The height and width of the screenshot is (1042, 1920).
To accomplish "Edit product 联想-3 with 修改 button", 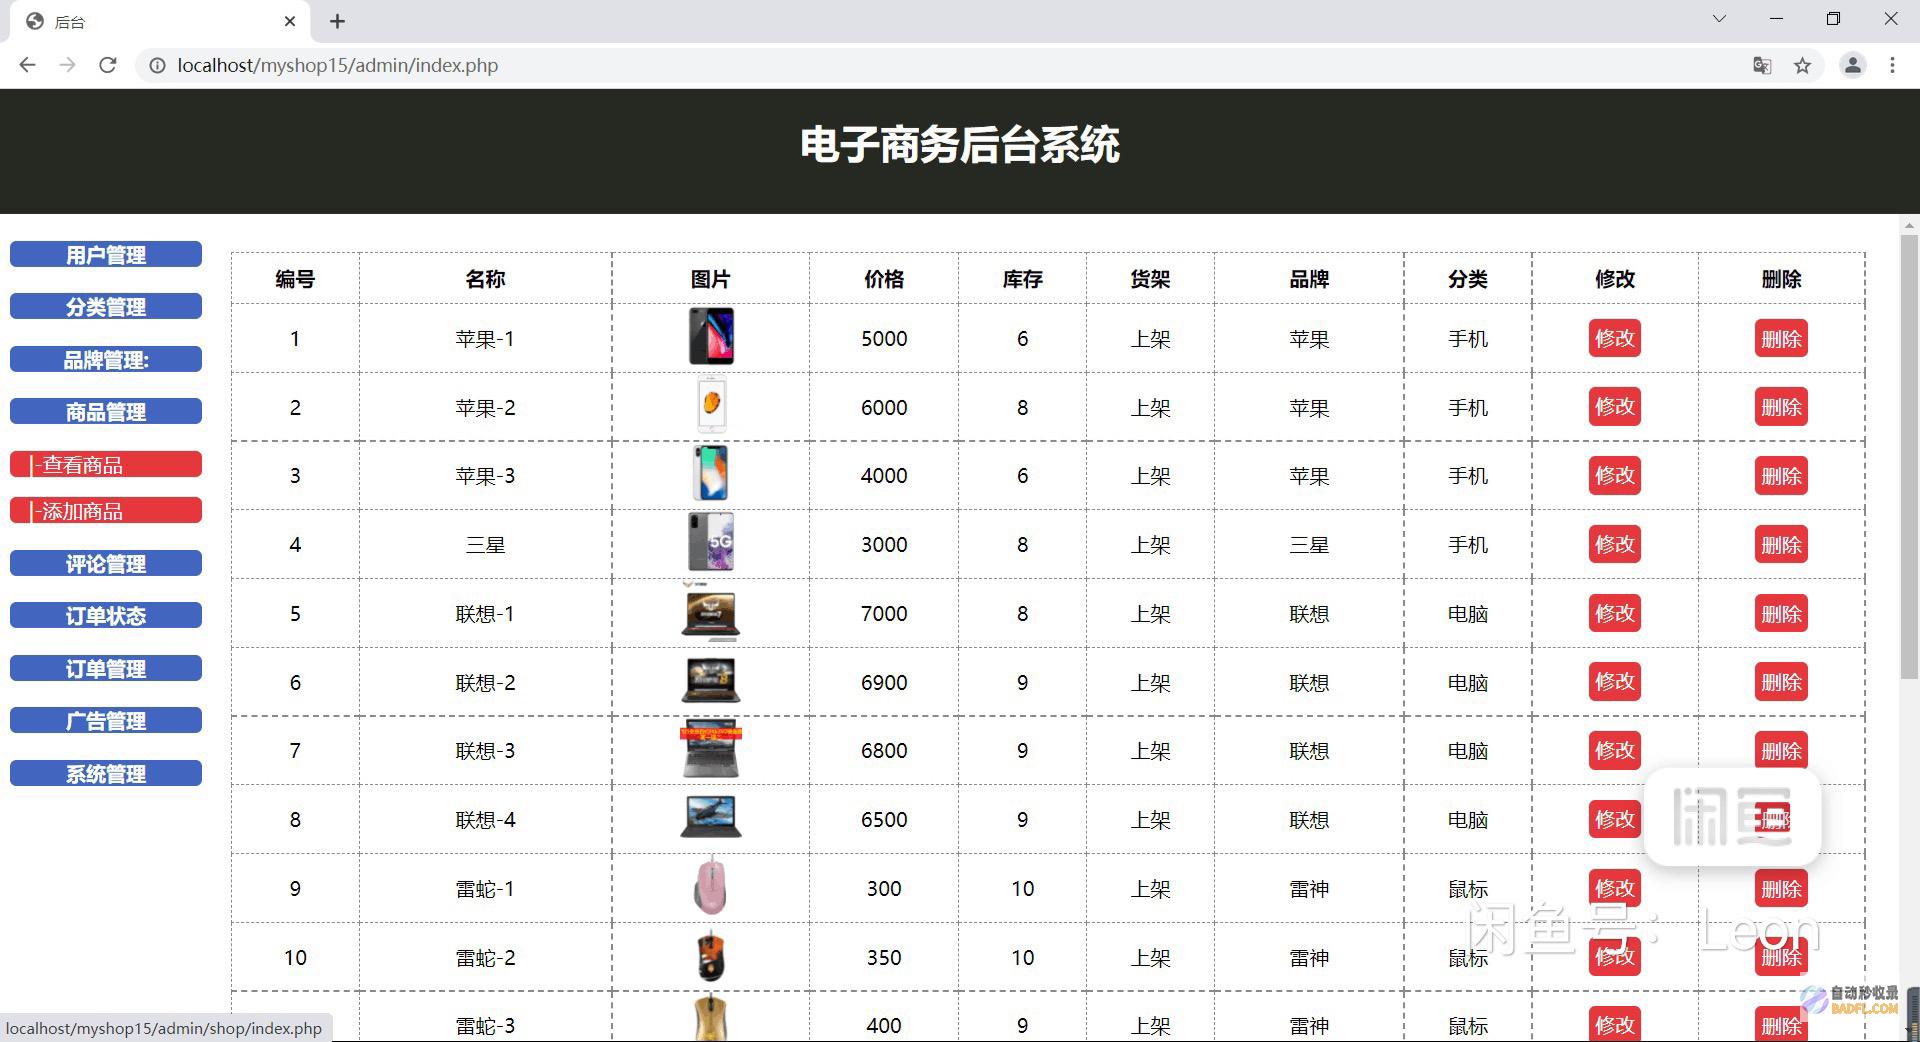I will [1614, 750].
